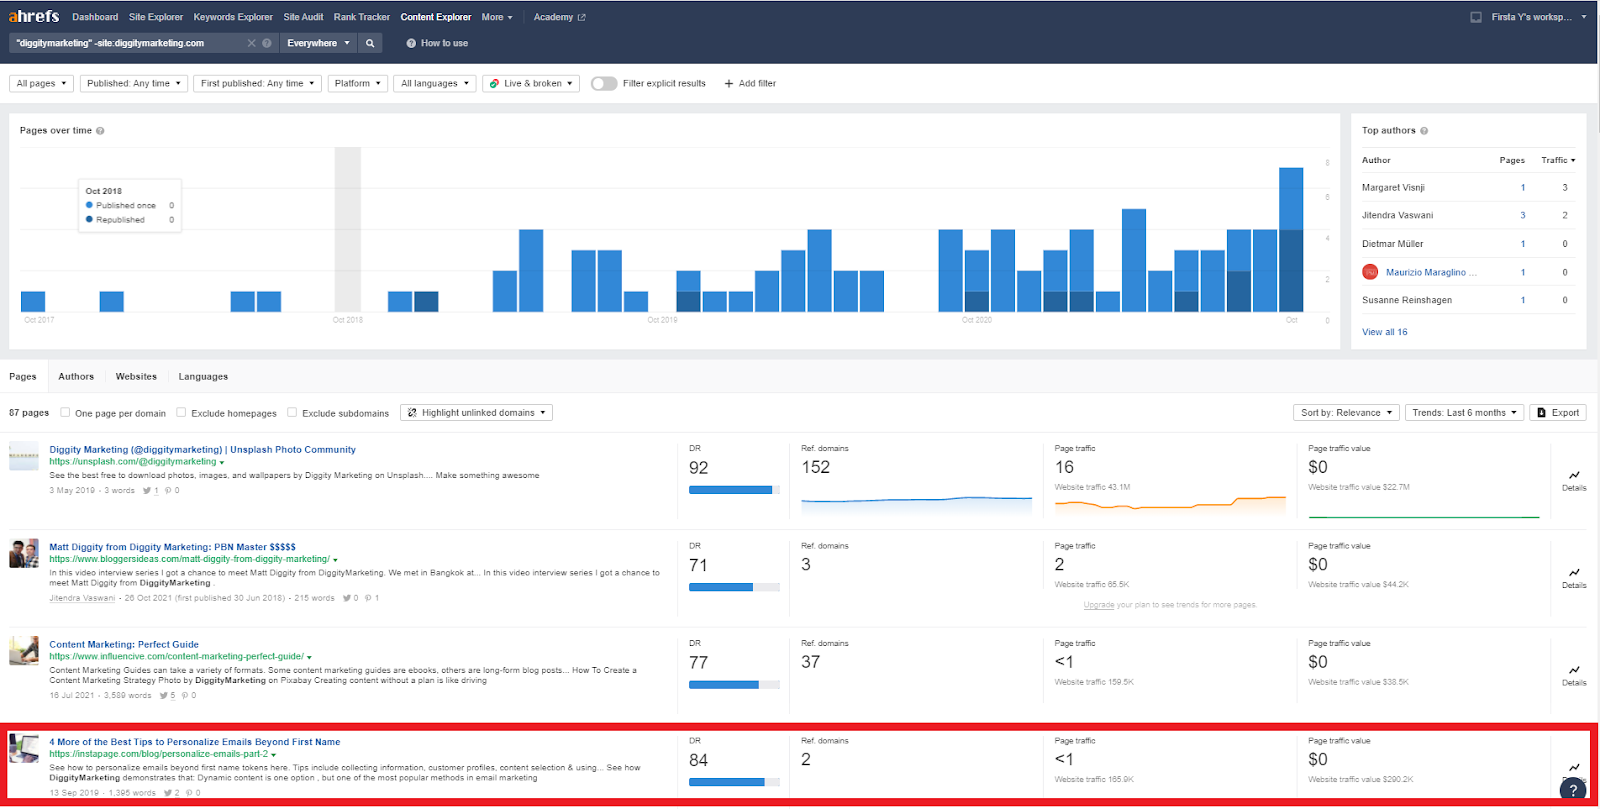Open thumbnail of Unsplash Photo Community result
This screenshot has width=1600, height=809.
pos(24,456)
